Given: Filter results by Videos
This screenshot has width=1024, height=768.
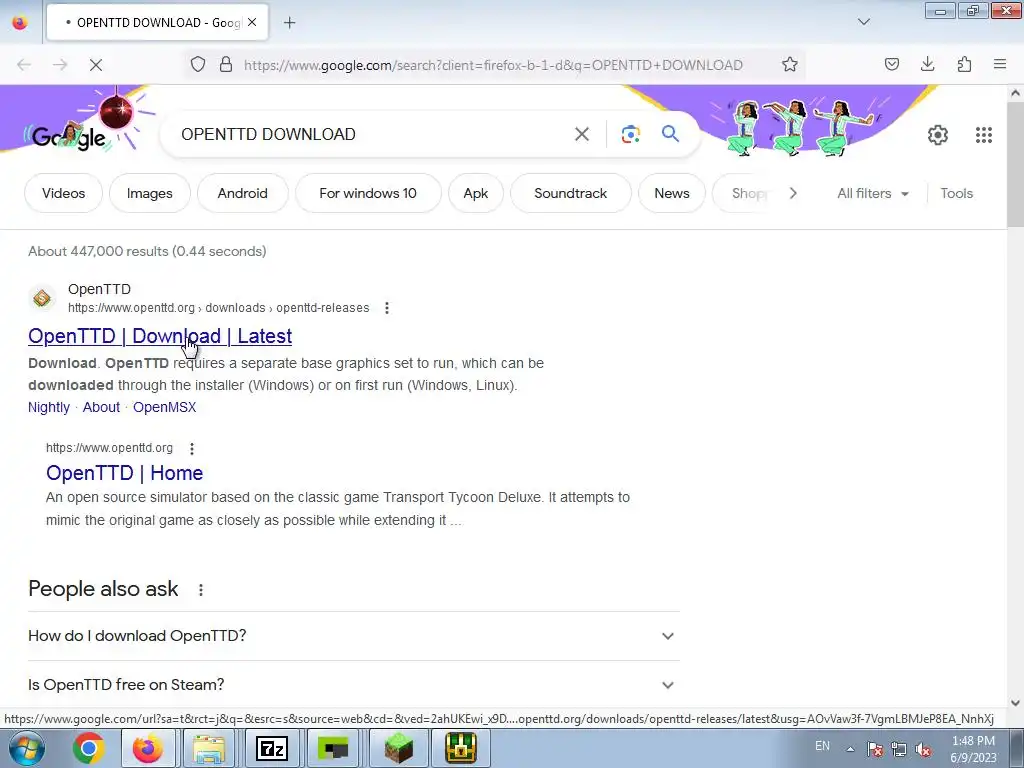Looking at the screenshot, I should (x=63, y=193).
